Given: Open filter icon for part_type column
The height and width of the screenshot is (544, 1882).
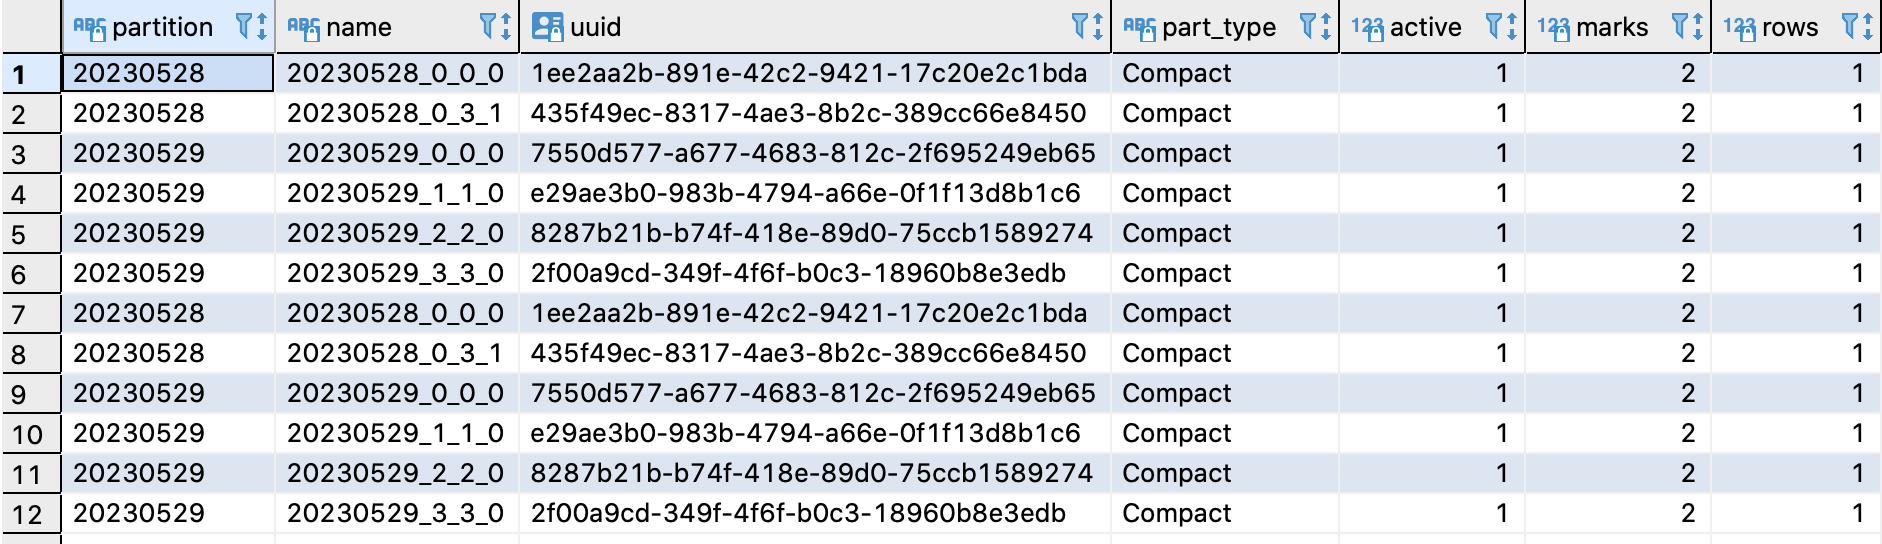Looking at the screenshot, I should pyautogui.click(x=1307, y=26).
